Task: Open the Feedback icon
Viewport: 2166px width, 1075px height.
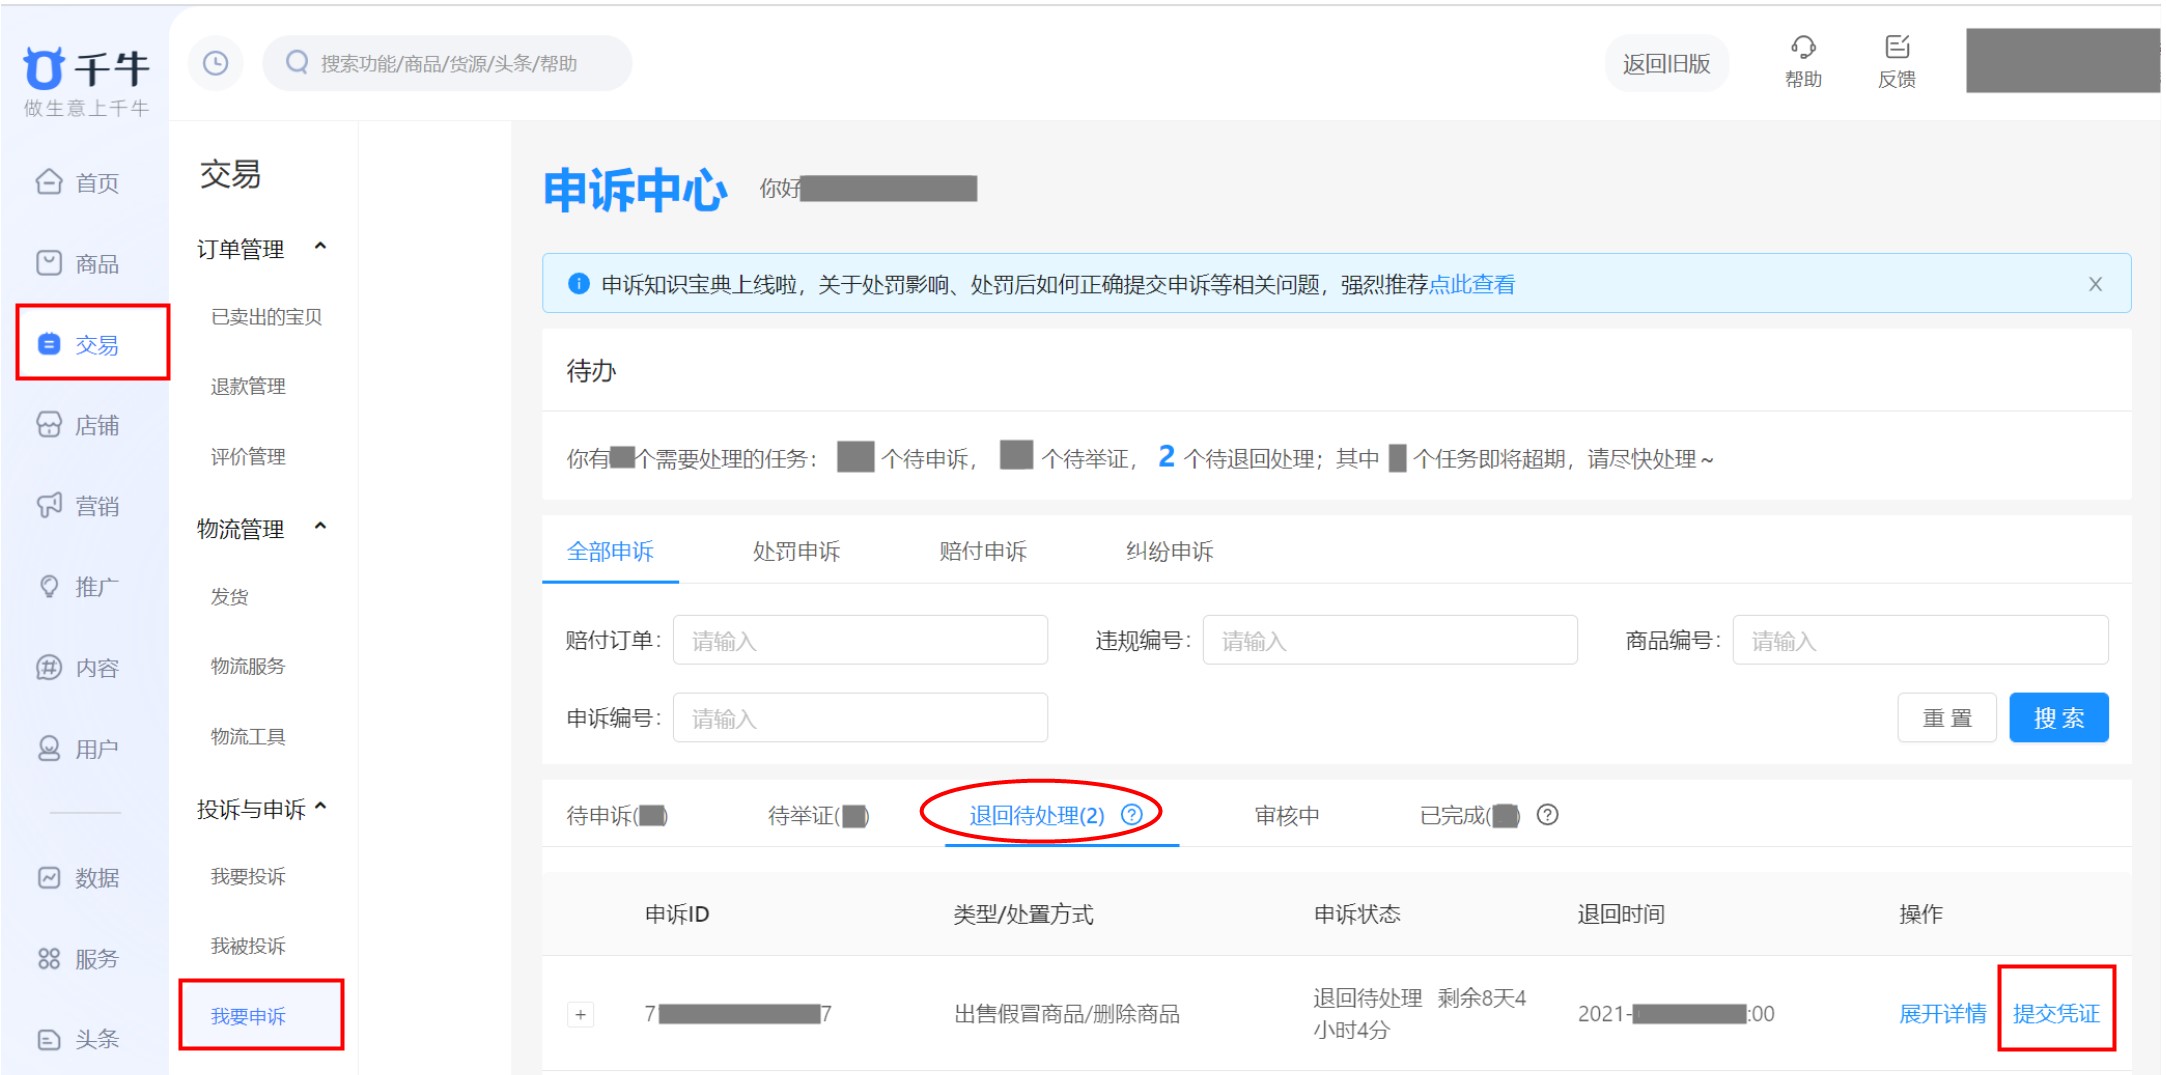Action: tap(1896, 48)
